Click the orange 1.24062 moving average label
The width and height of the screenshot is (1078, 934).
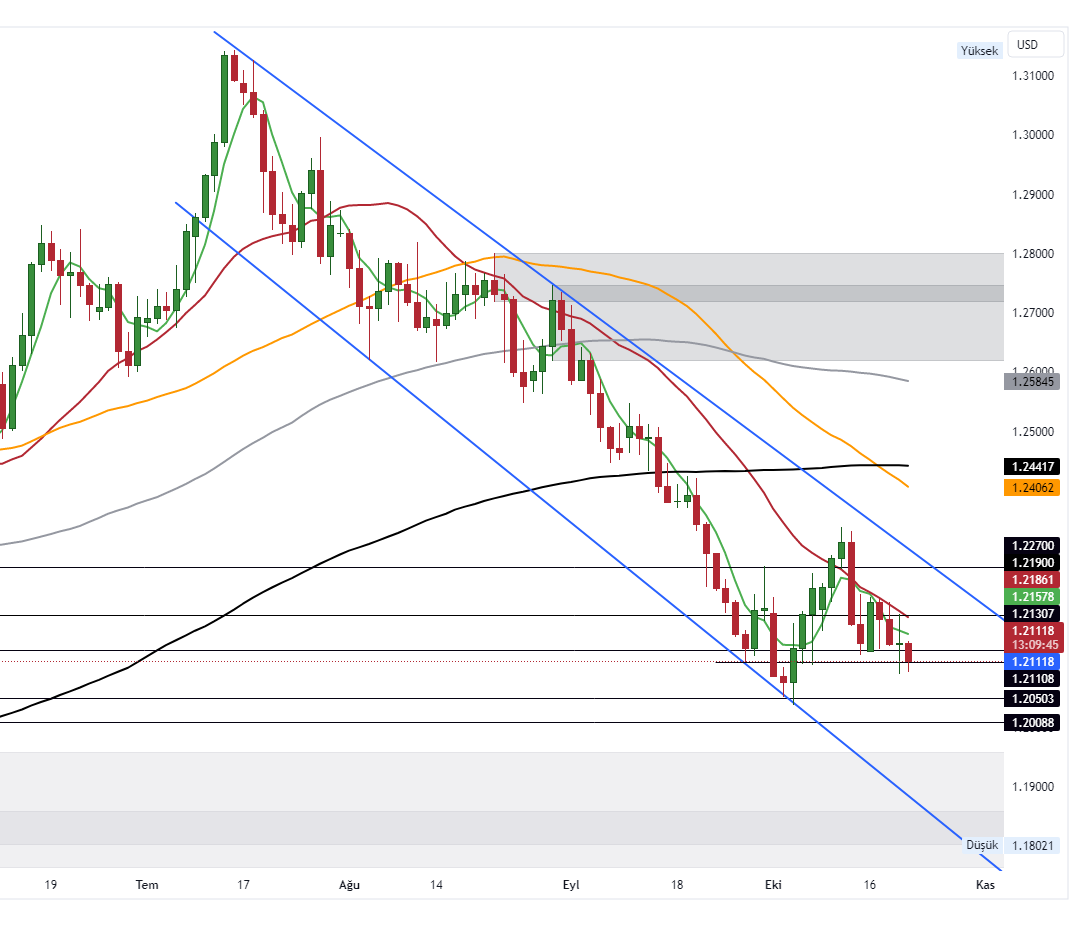(x=1033, y=487)
